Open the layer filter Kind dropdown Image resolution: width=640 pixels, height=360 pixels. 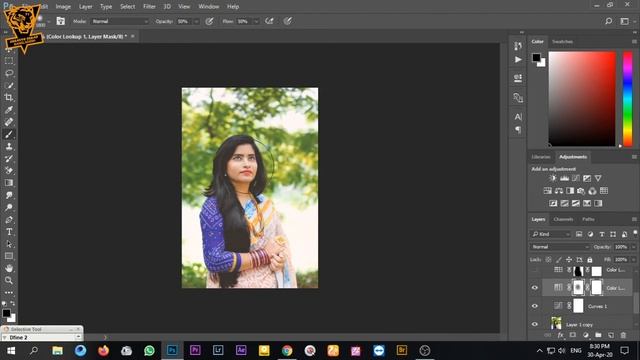pos(550,234)
